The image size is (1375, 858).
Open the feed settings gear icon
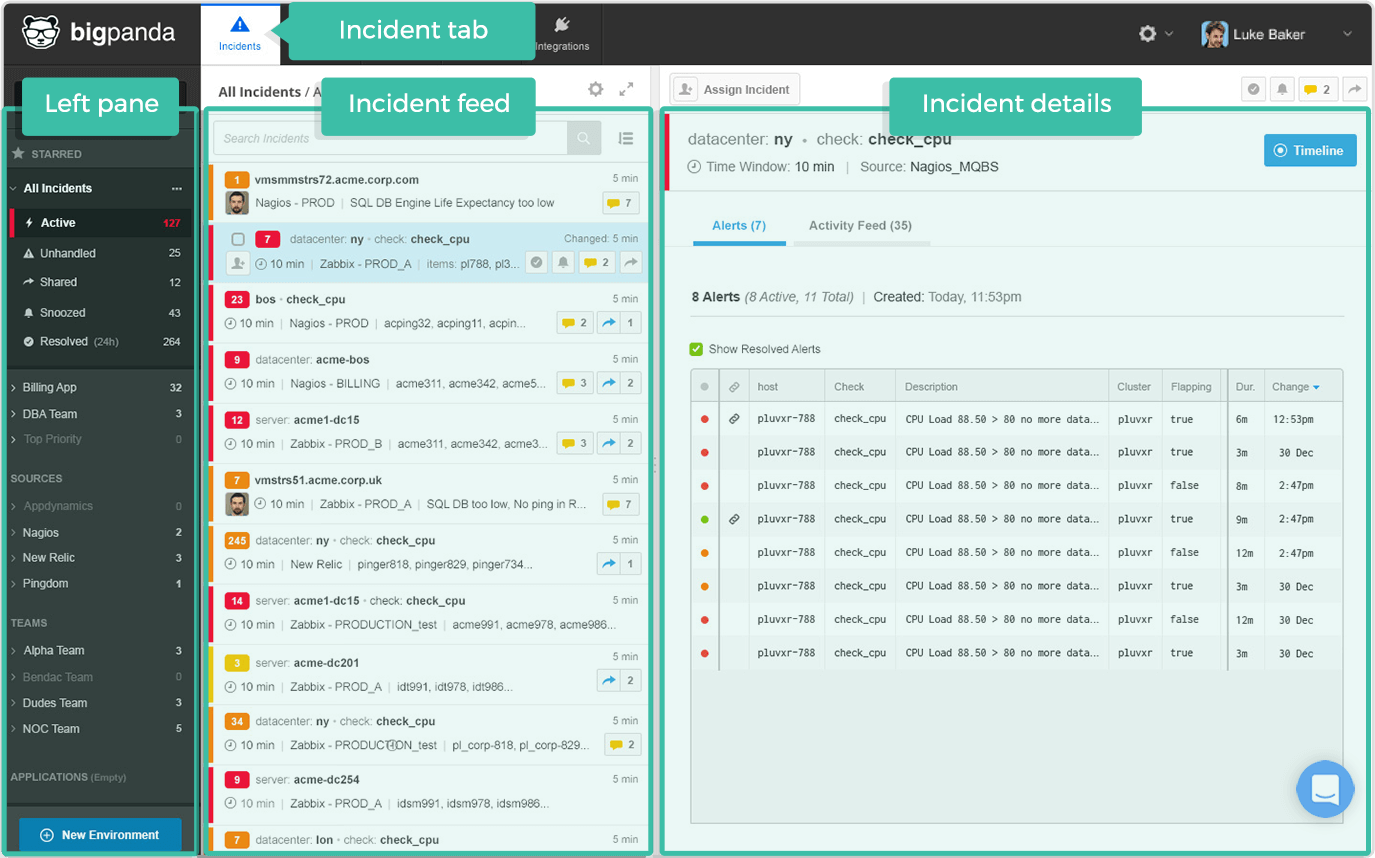pos(595,89)
